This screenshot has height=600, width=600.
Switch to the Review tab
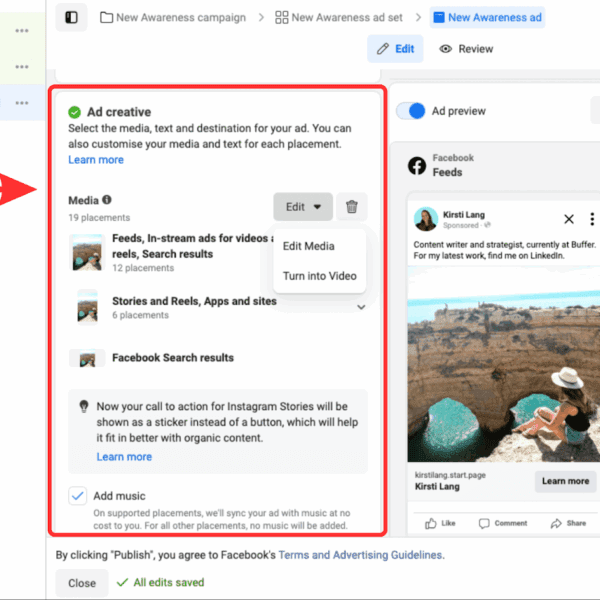point(467,49)
